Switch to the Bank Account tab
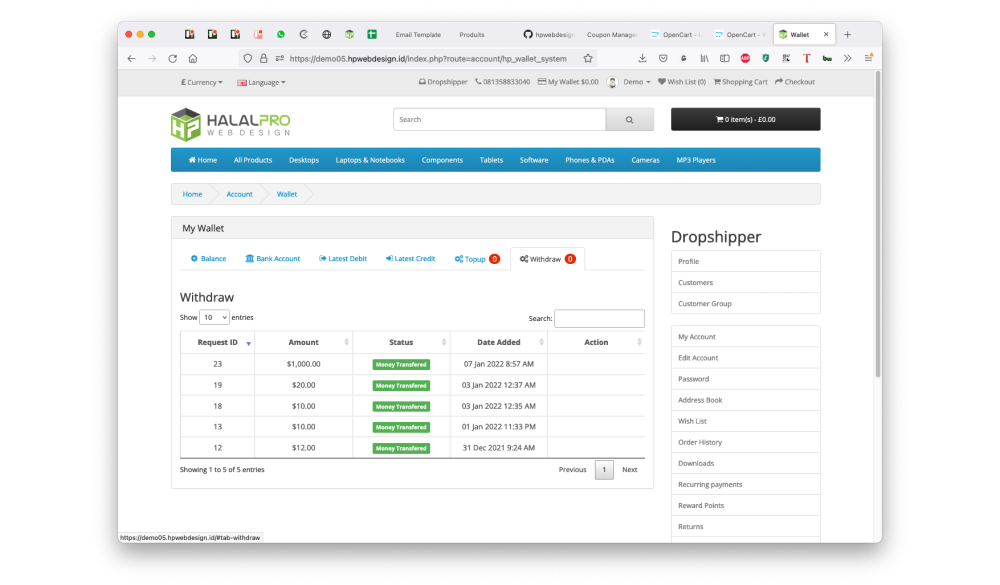The height and width of the screenshot is (585, 1000). click(x=272, y=259)
